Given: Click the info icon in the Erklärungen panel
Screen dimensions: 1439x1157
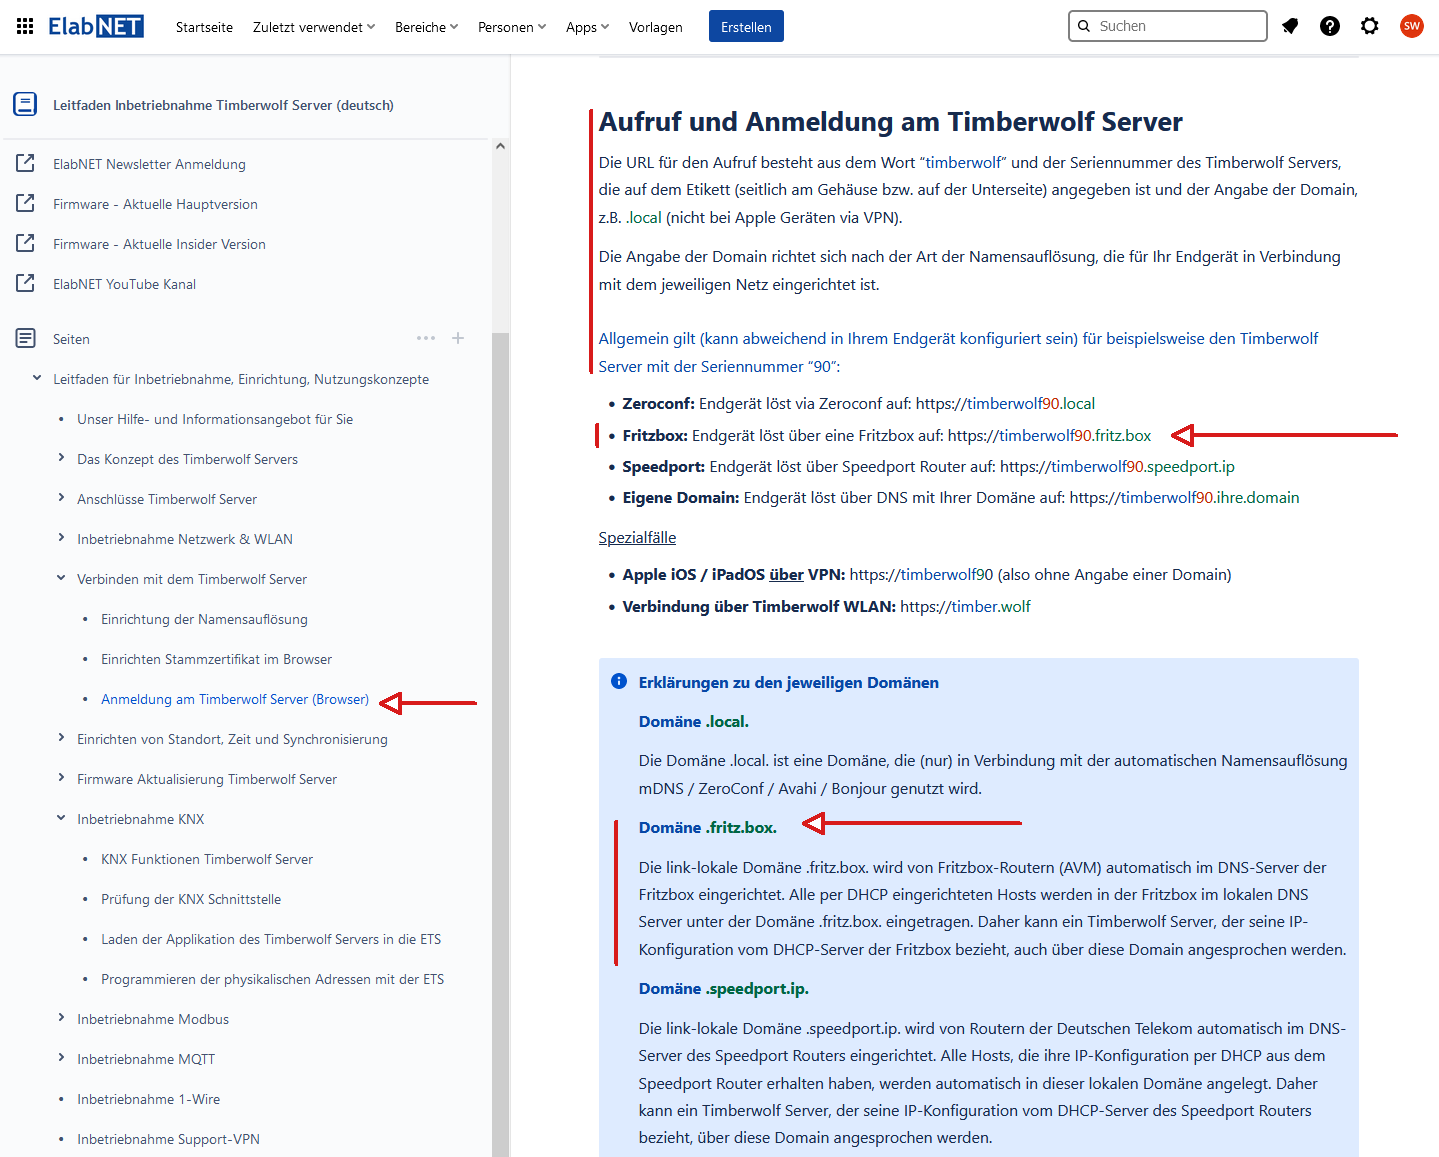Looking at the screenshot, I should click(619, 681).
